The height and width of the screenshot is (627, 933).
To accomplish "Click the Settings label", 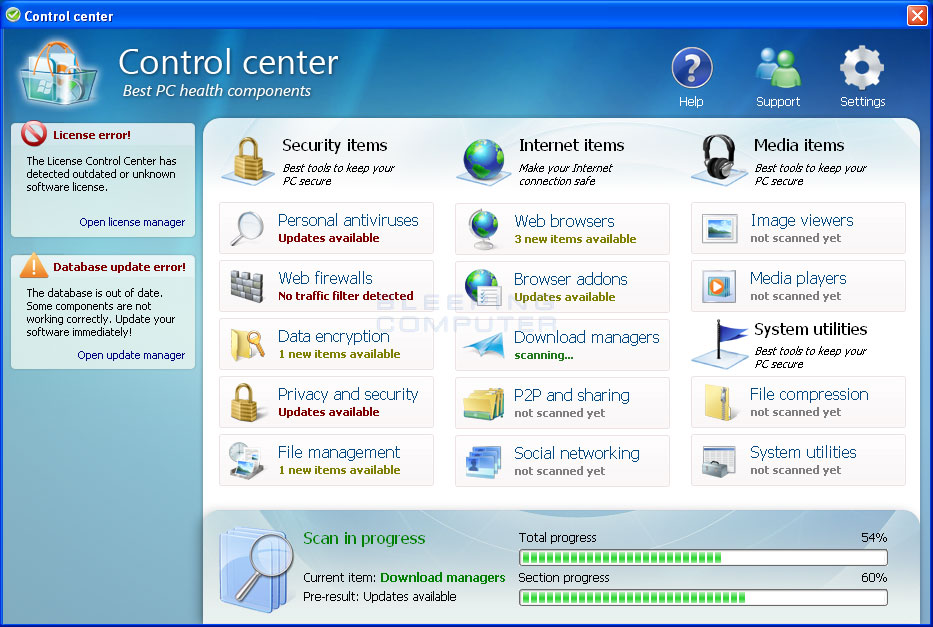I will tap(863, 102).
